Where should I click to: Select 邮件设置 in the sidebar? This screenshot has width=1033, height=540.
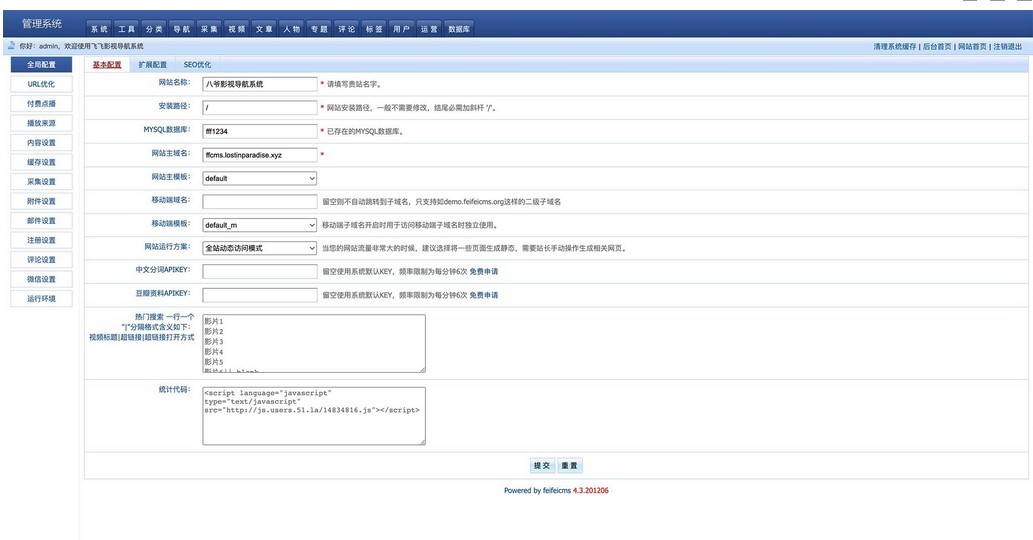point(42,221)
